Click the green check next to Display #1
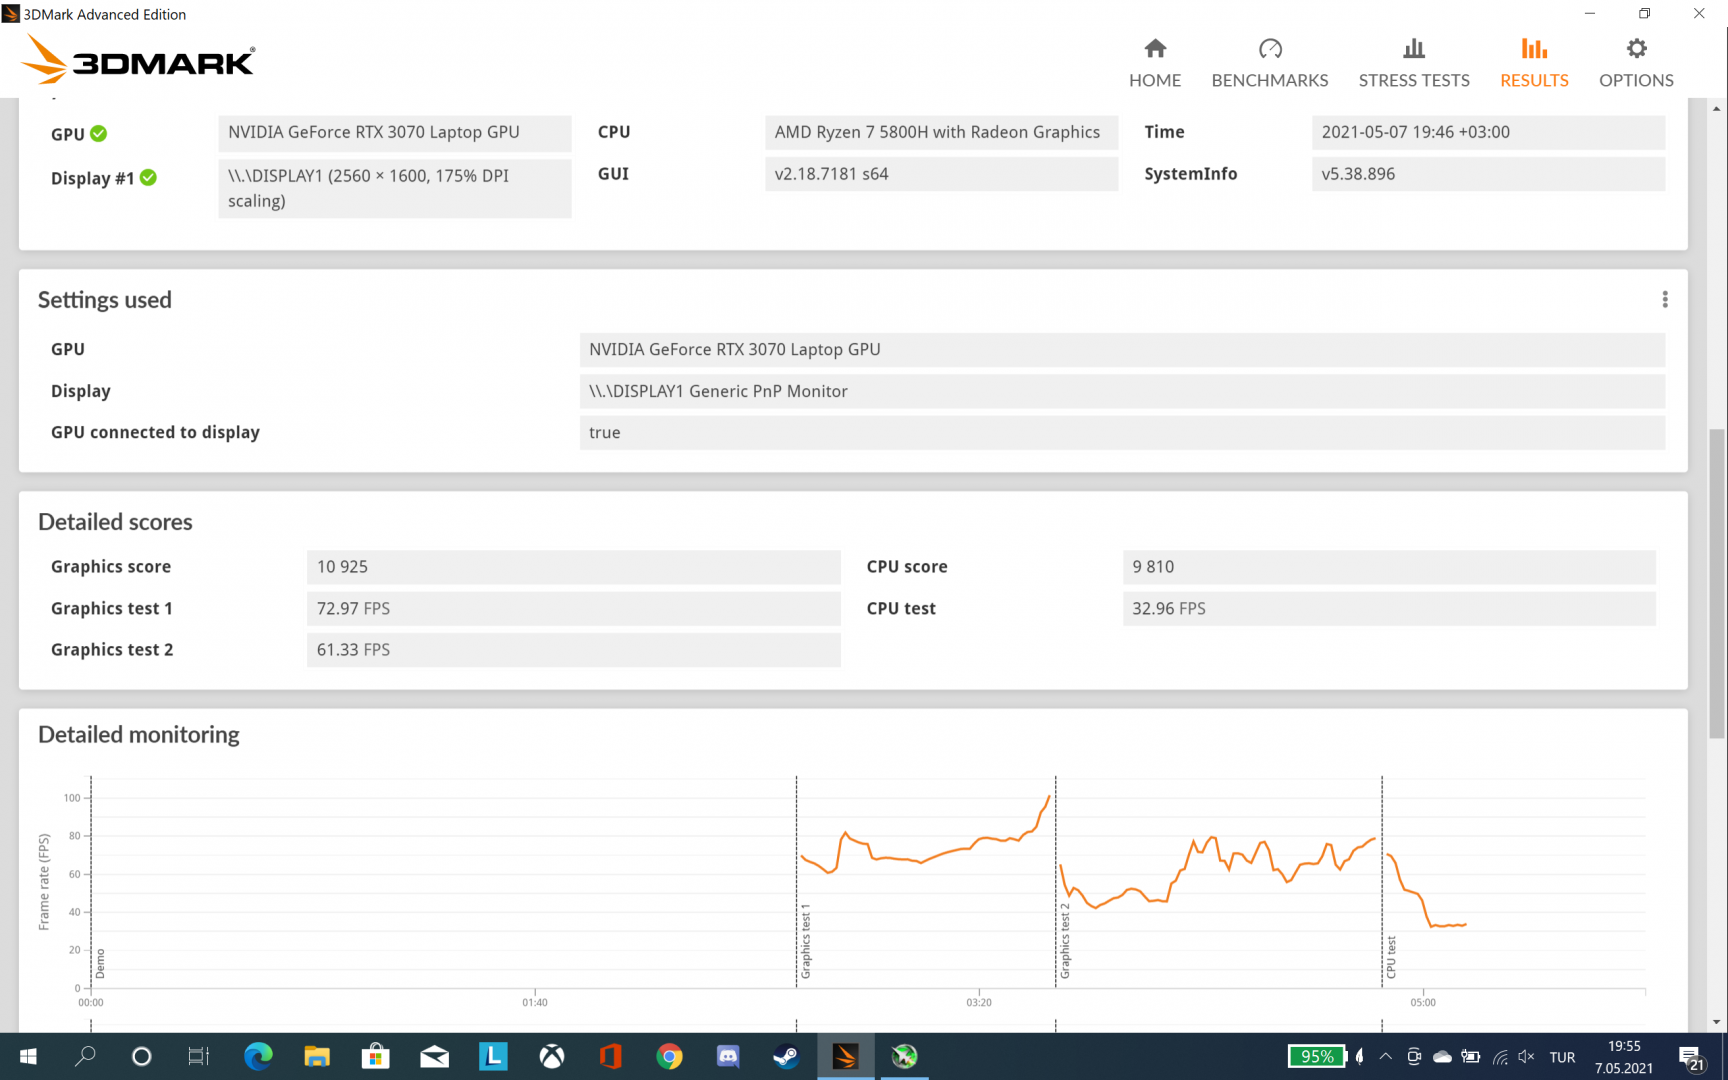Image resolution: width=1728 pixels, height=1080 pixels. point(148,178)
